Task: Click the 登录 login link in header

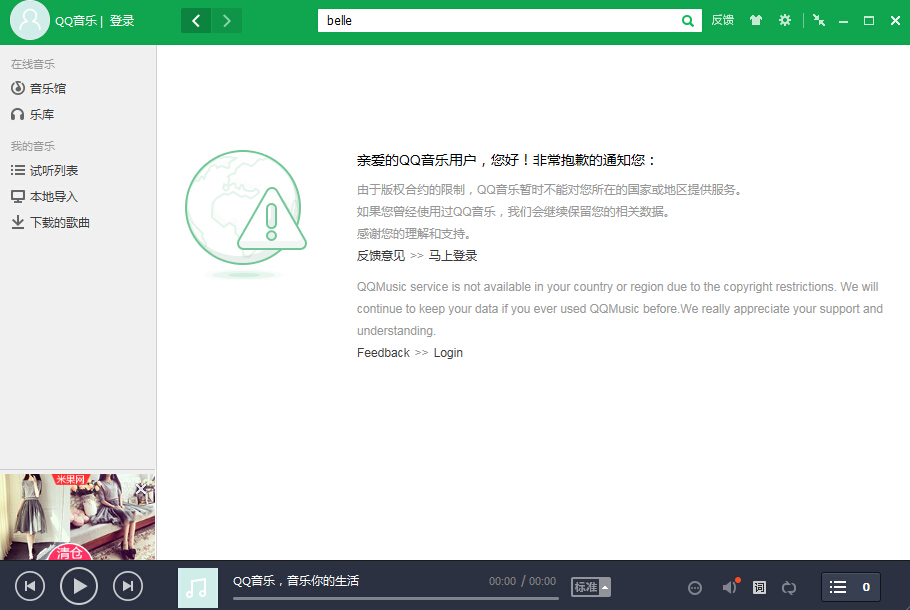Action: click(122, 21)
